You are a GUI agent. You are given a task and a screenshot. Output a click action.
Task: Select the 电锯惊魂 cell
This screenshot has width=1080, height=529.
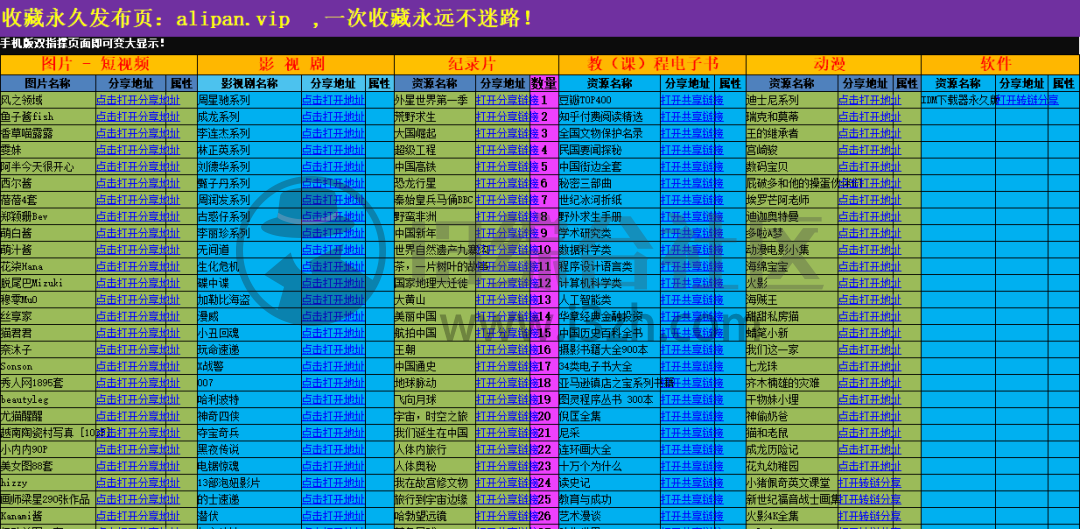coord(249,466)
